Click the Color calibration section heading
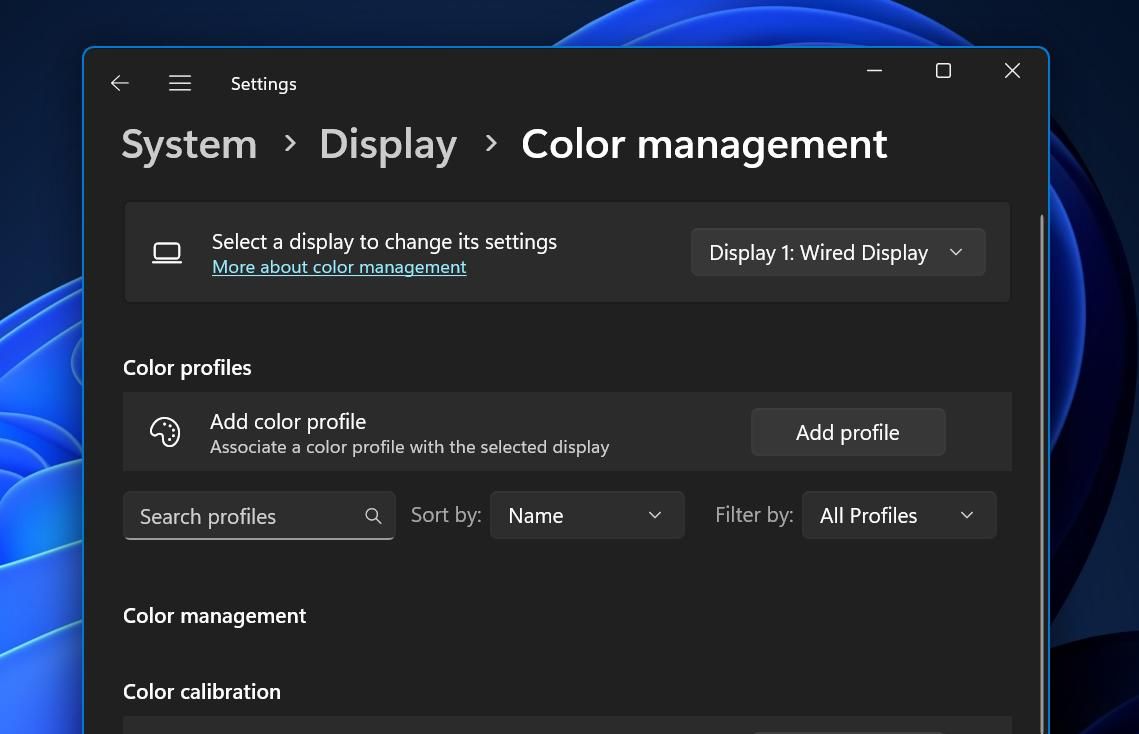This screenshot has width=1139, height=734. (201, 691)
